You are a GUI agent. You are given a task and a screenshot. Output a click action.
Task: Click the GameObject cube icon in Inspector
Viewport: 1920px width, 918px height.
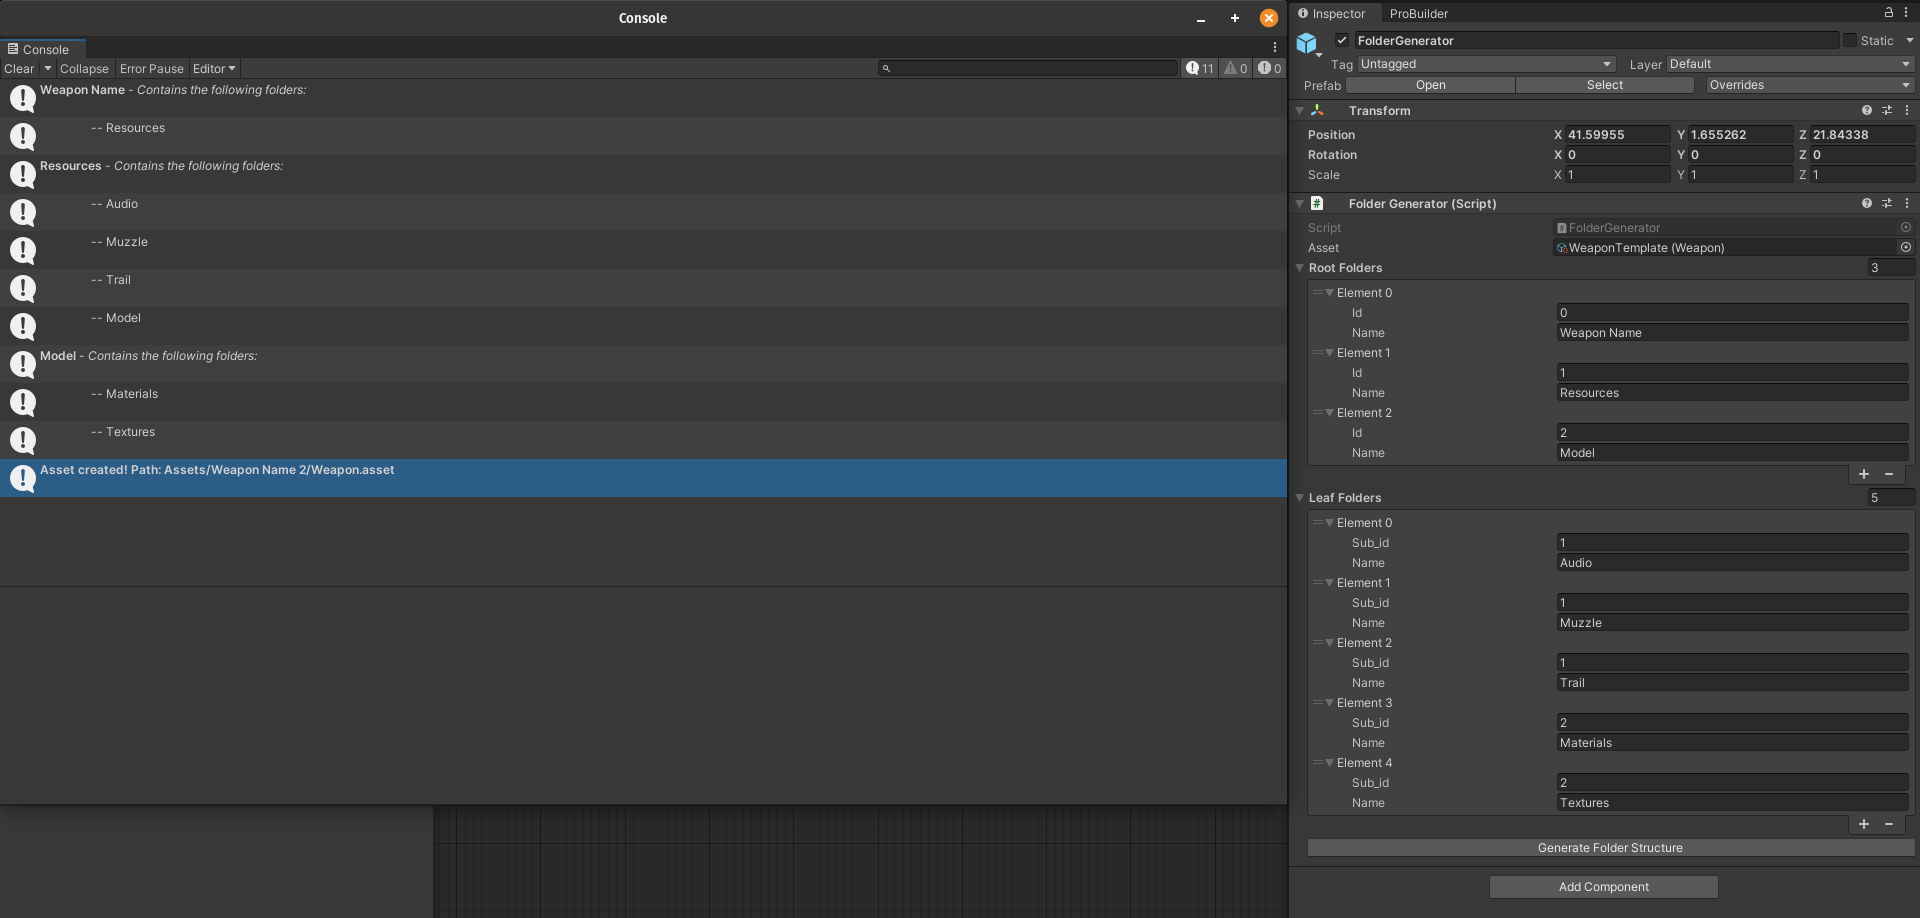pyautogui.click(x=1307, y=43)
